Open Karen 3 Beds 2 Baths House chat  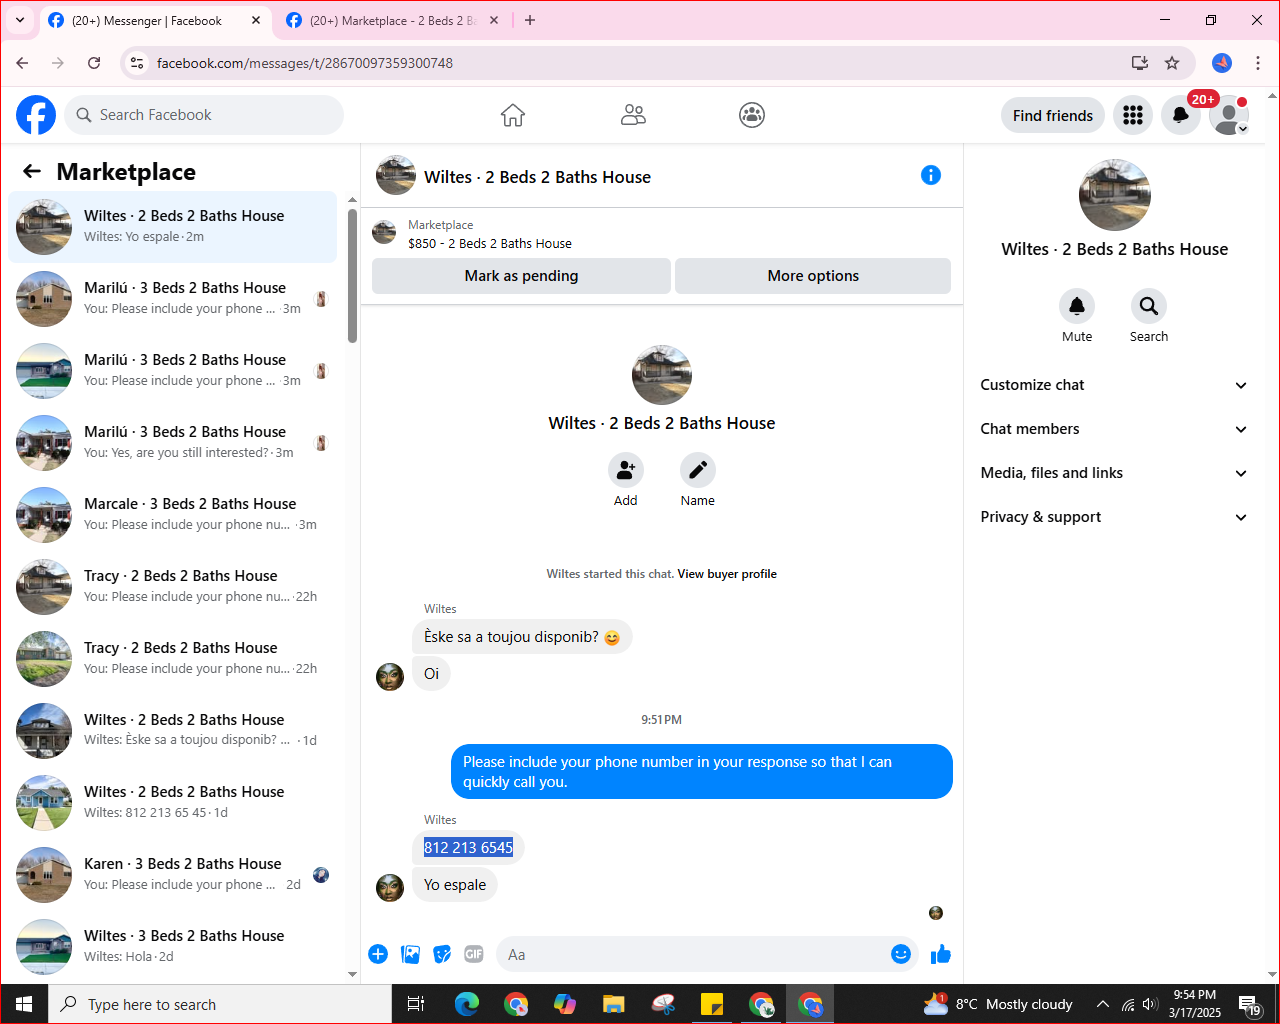pos(173,875)
